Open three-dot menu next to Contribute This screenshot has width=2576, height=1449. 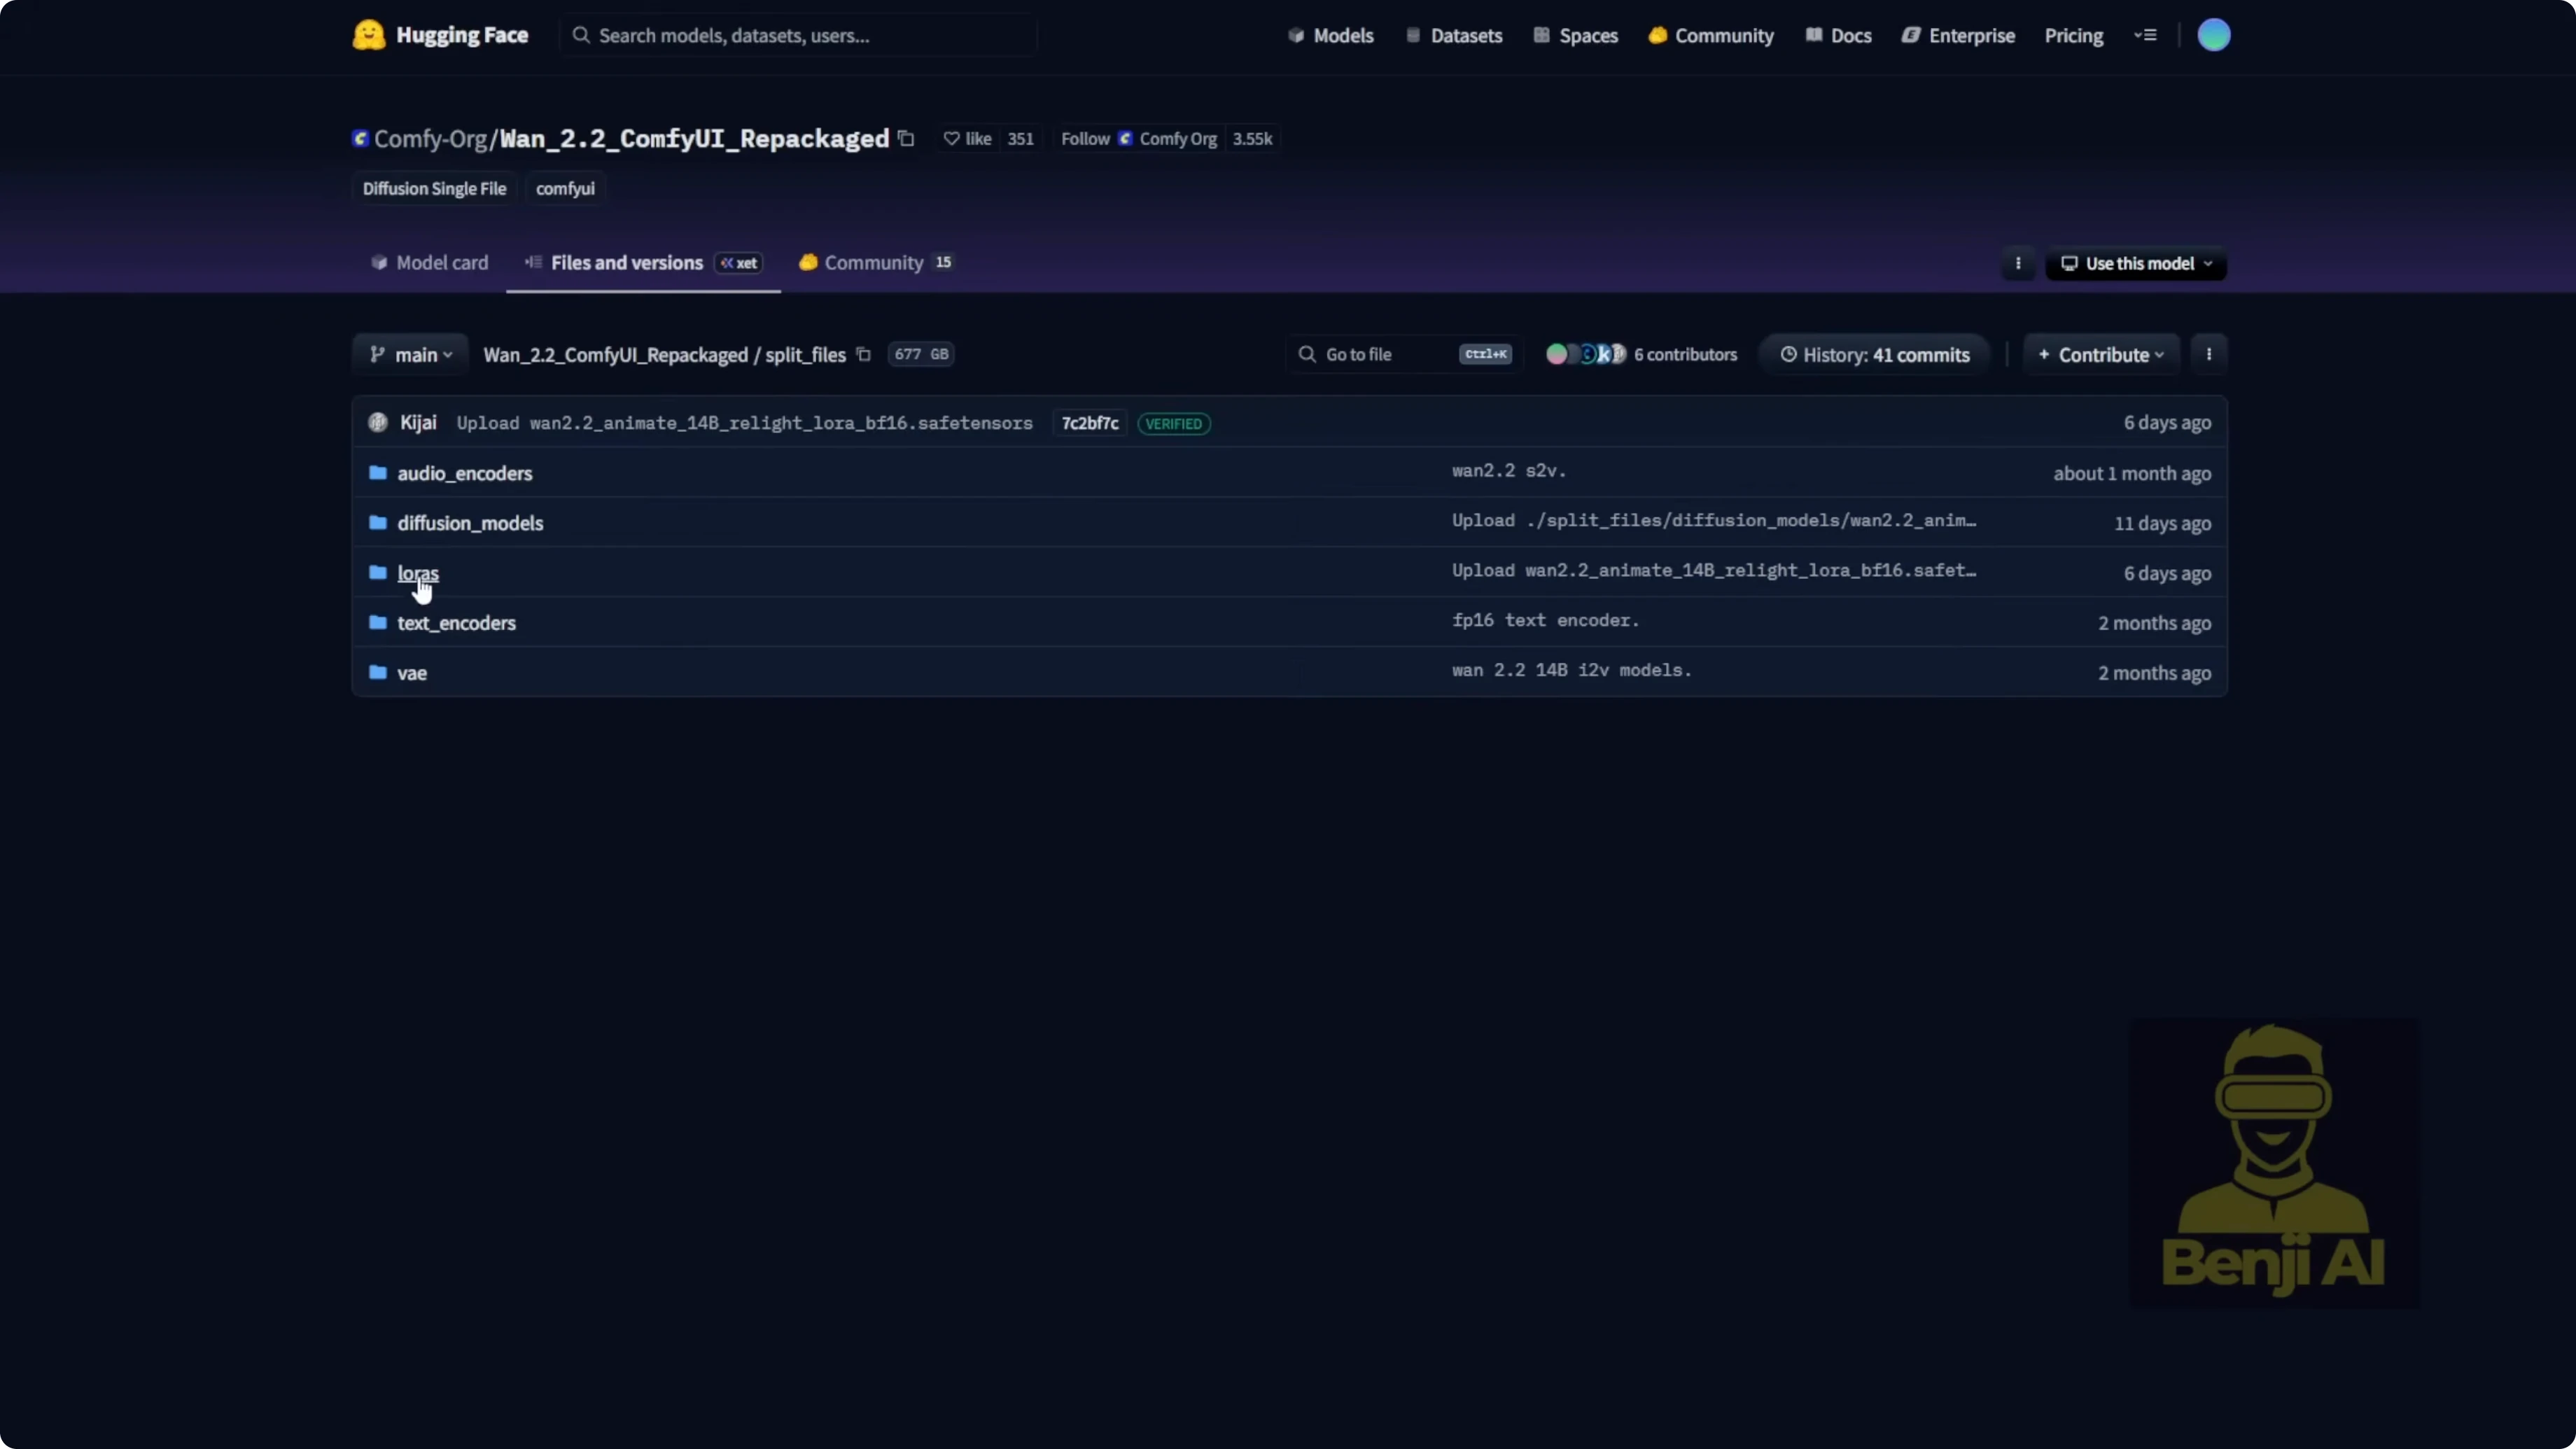[x=2208, y=354]
